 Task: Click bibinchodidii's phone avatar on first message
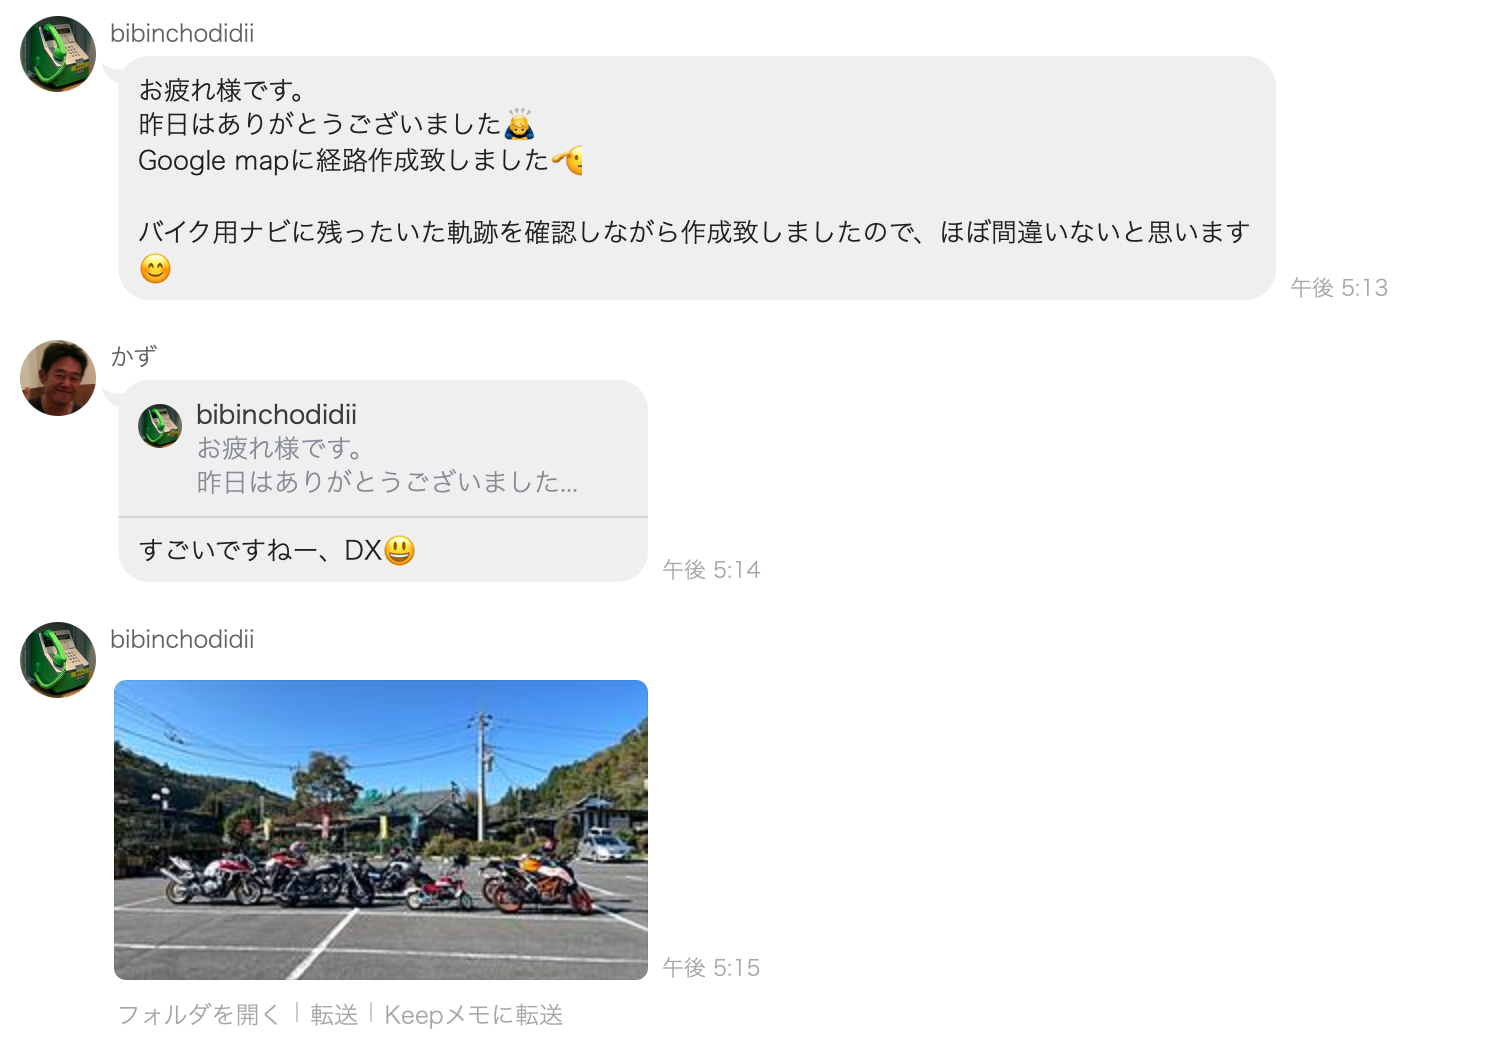[x=58, y=54]
